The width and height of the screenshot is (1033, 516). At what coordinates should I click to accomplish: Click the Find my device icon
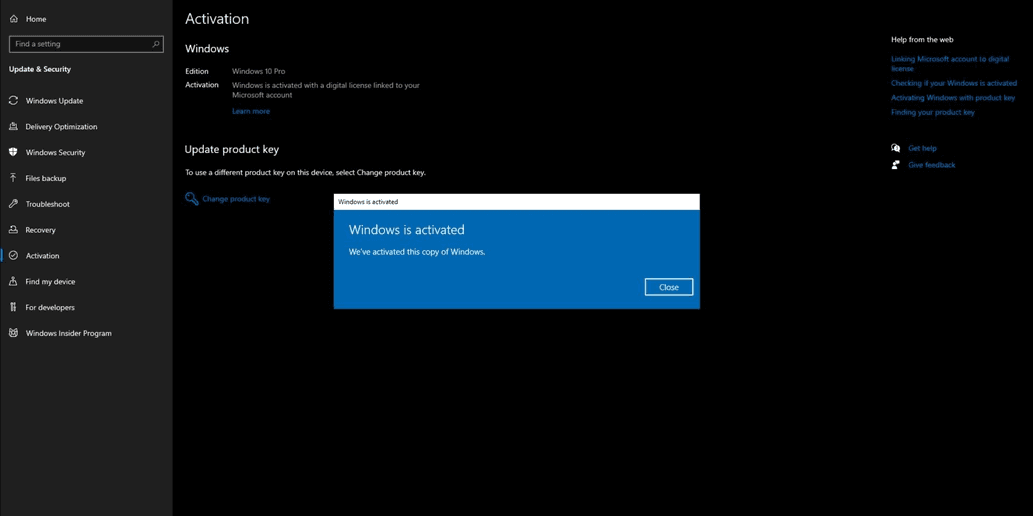click(x=13, y=281)
